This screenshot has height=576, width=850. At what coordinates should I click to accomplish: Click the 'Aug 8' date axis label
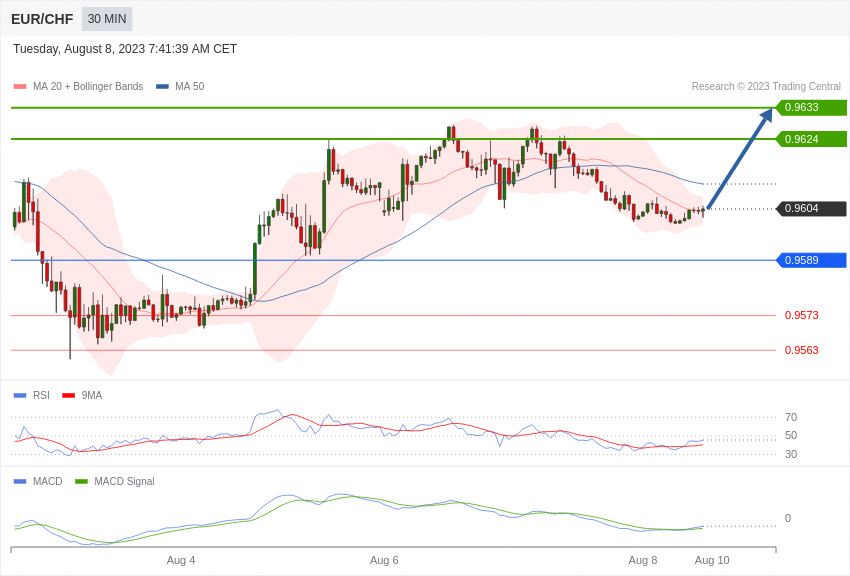click(x=643, y=560)
